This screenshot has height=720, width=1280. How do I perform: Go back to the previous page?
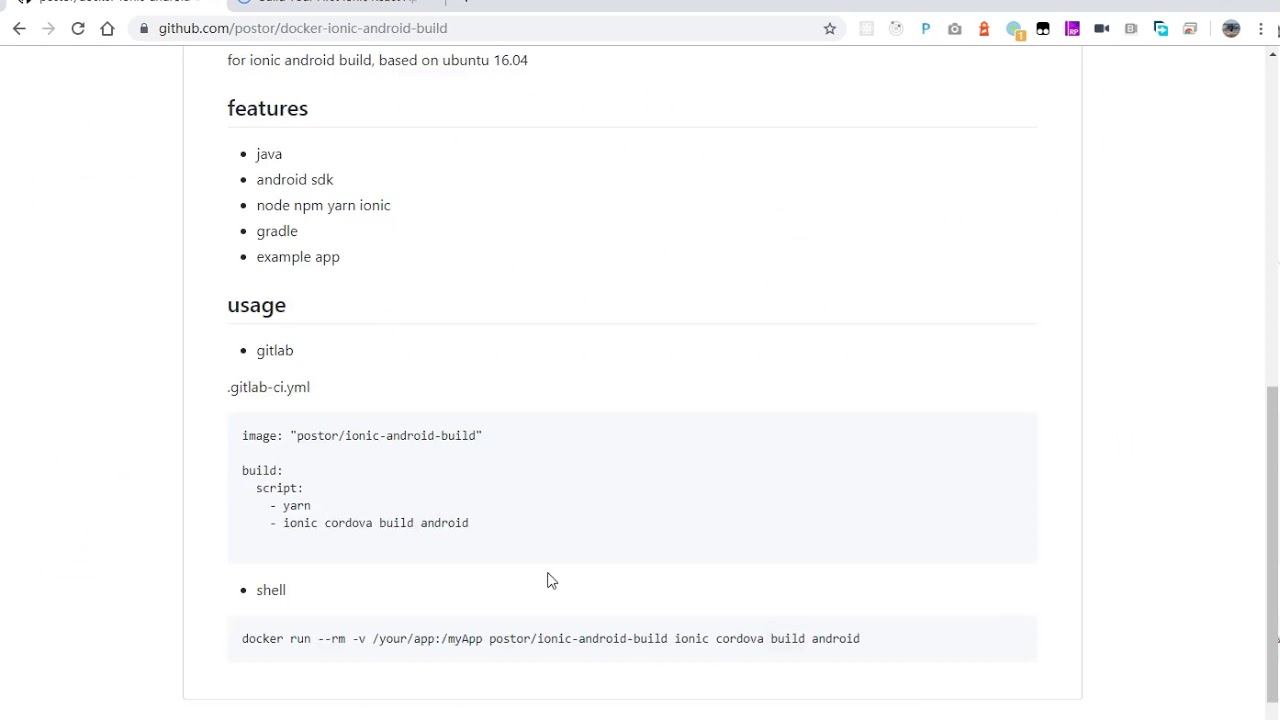coord(19,29)
